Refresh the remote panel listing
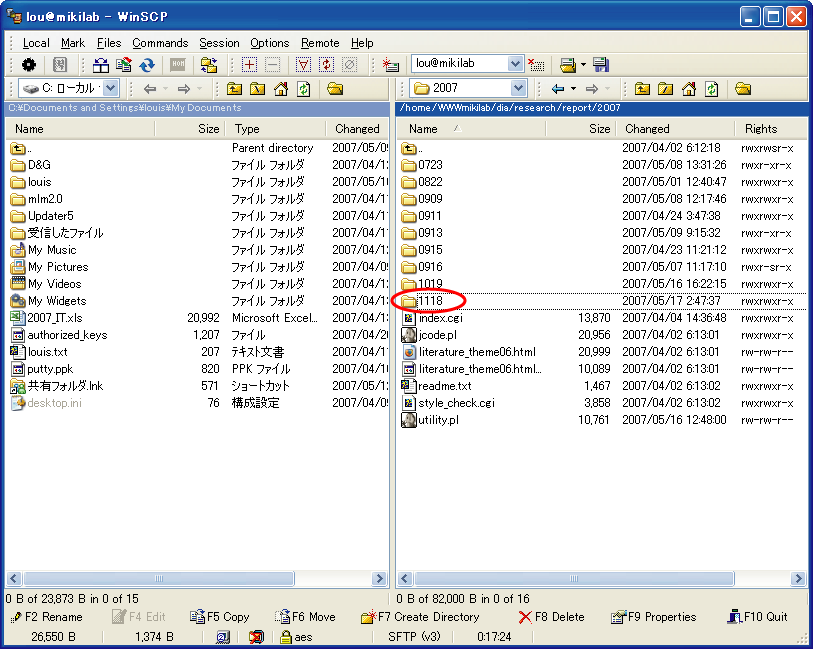Viewport: 813px width, 649px height. point(712,89)
